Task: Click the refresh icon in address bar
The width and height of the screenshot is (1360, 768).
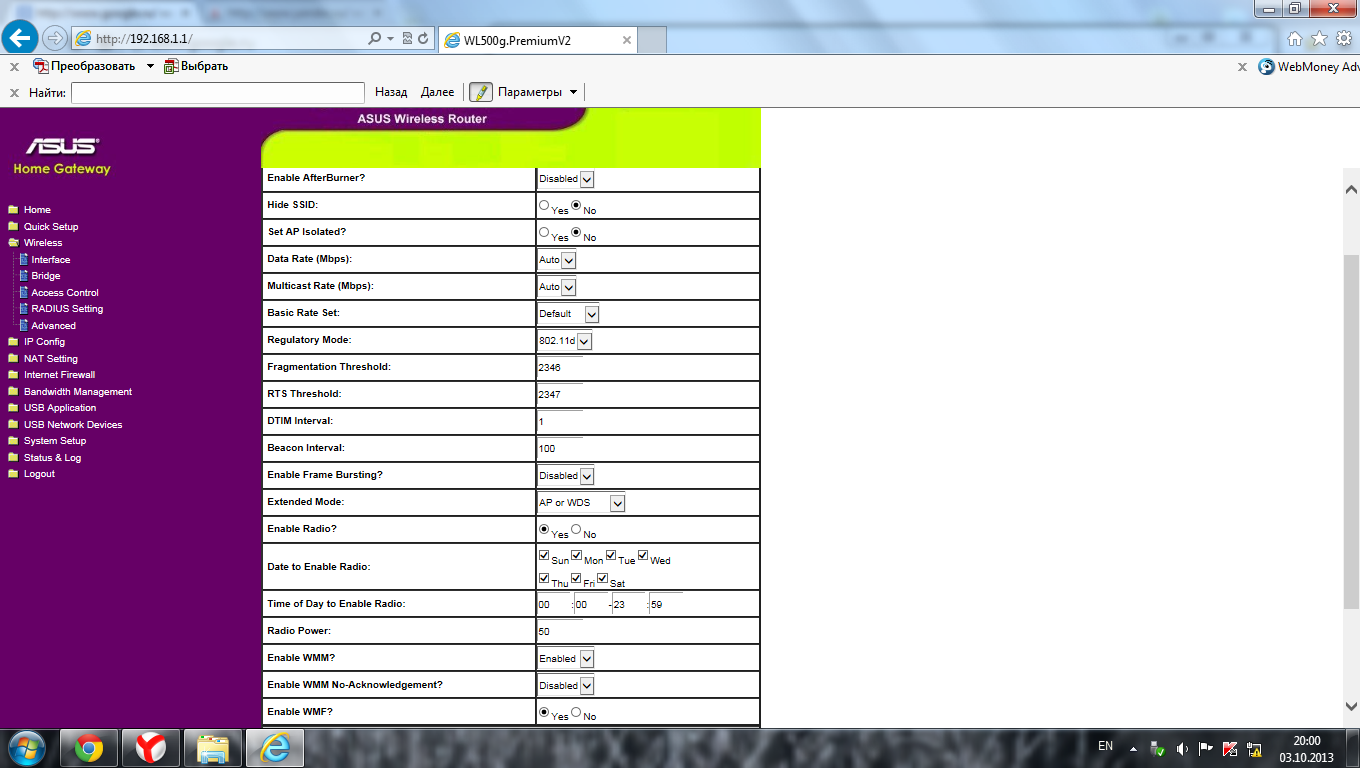Action: (x=424, y=39)
